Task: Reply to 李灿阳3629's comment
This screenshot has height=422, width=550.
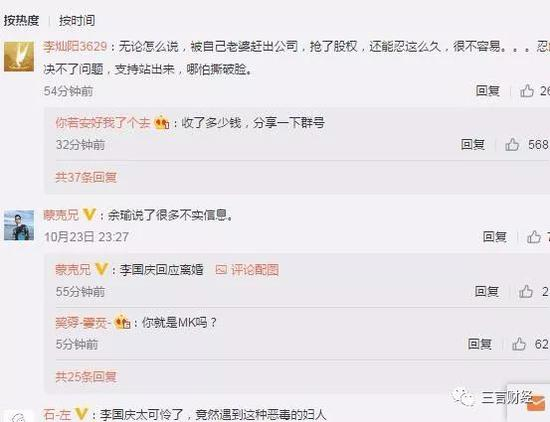Action: [488, 91]
